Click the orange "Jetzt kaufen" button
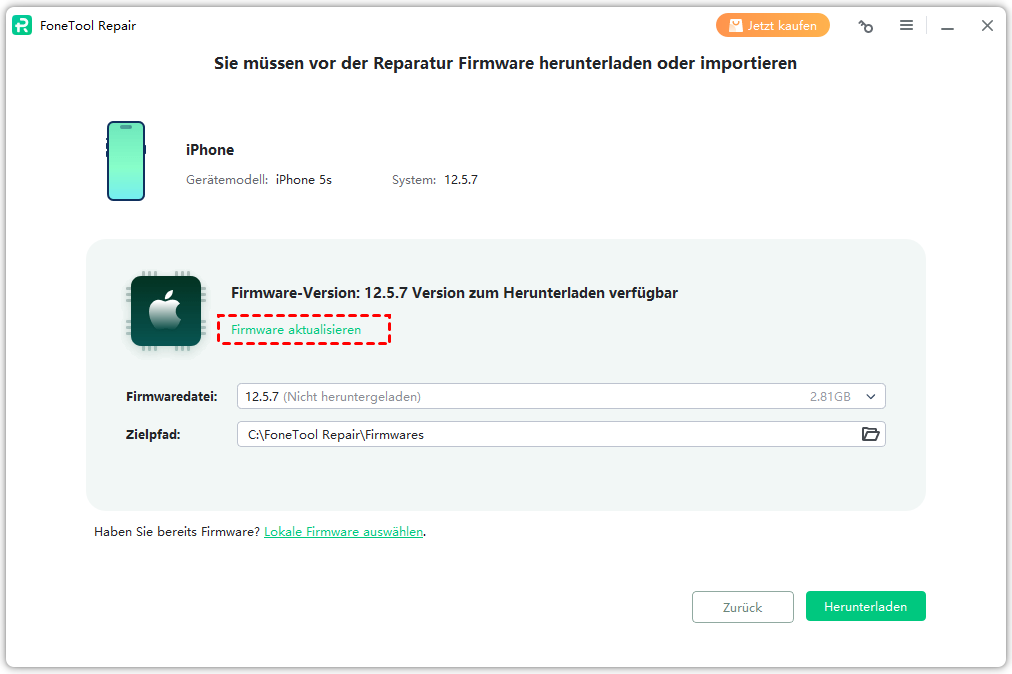The width and height of the screenshot is (1012, 674). tap(772, 25)
